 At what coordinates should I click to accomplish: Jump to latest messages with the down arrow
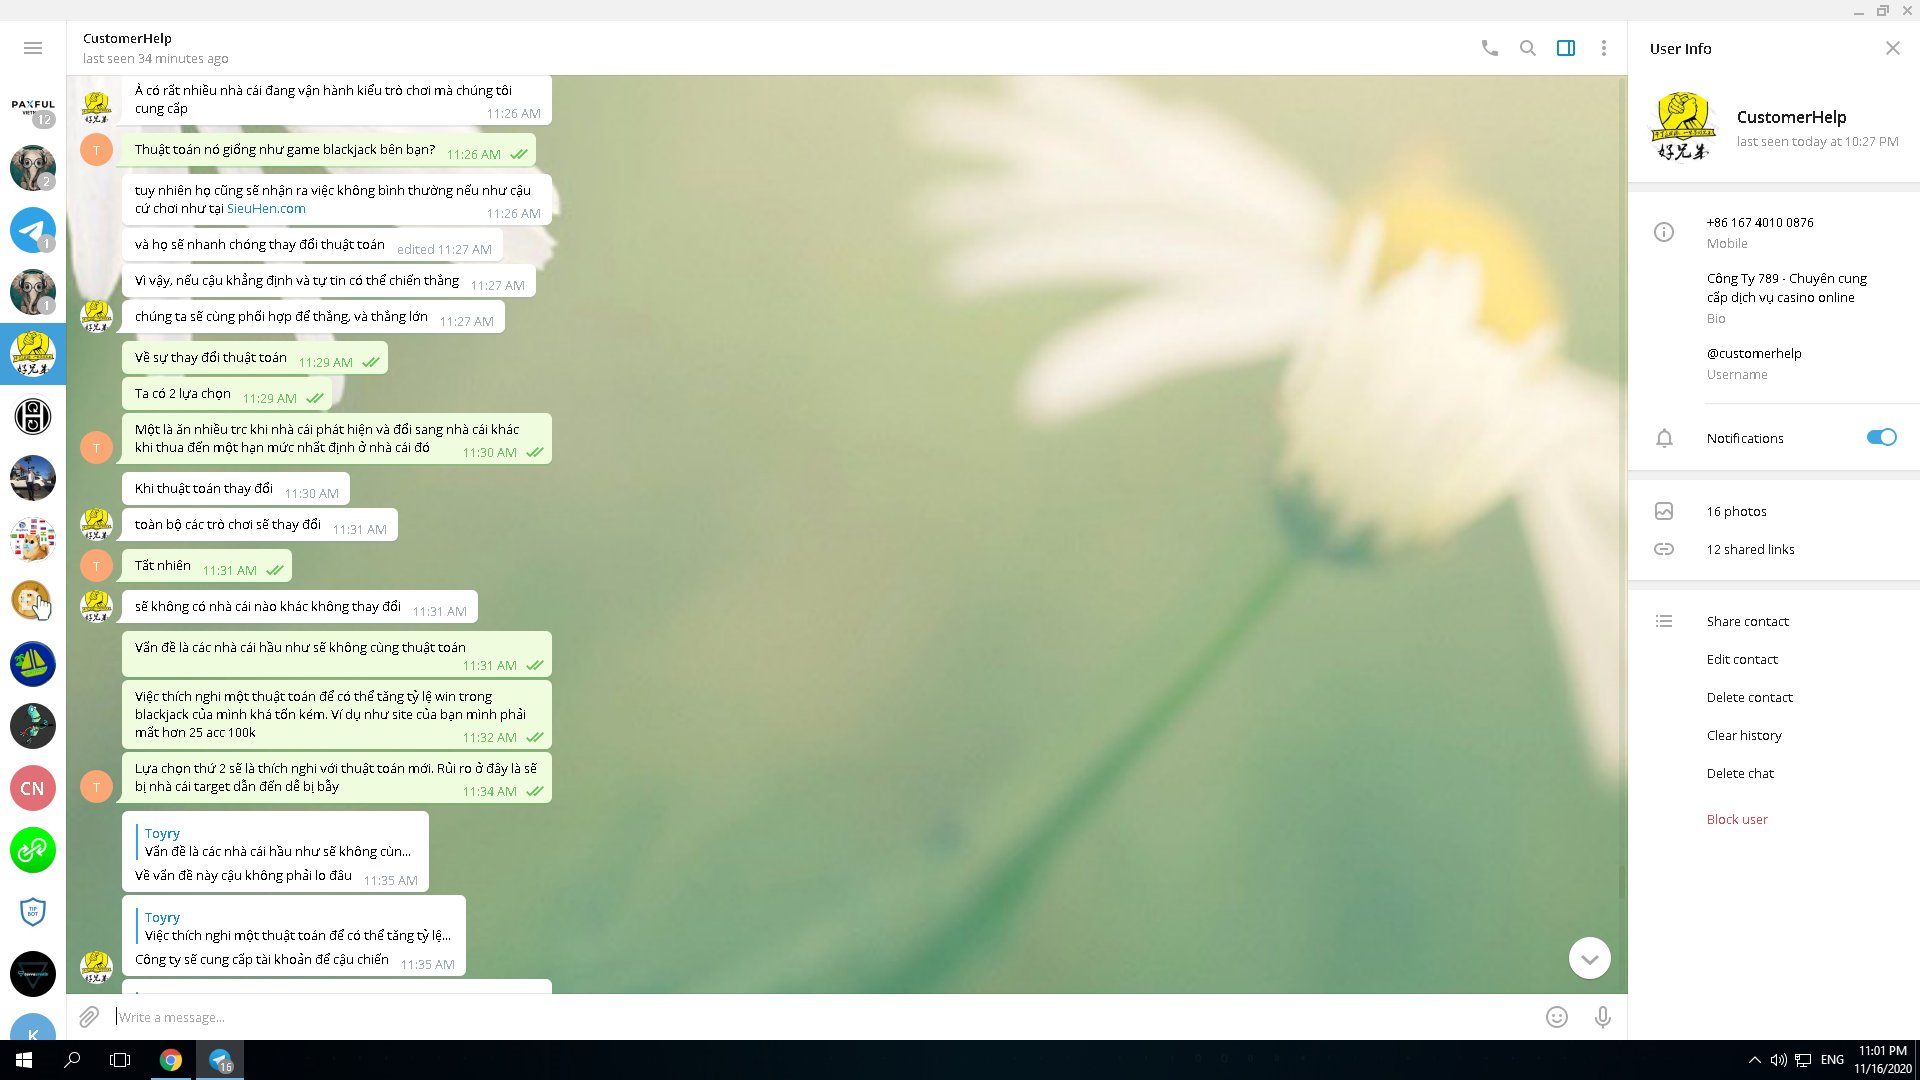click(x=1589, y=958)
